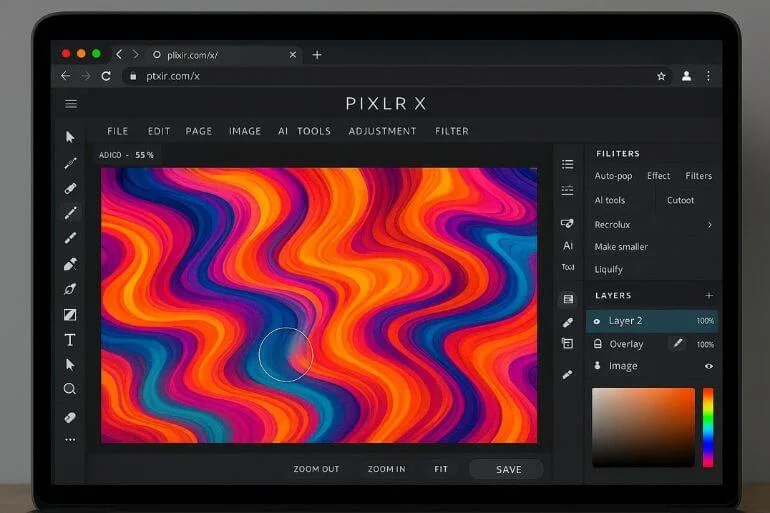Select the pen tool above the gradient tool
The width and height of the screenshot is (770, 513).
coord(70,289)
